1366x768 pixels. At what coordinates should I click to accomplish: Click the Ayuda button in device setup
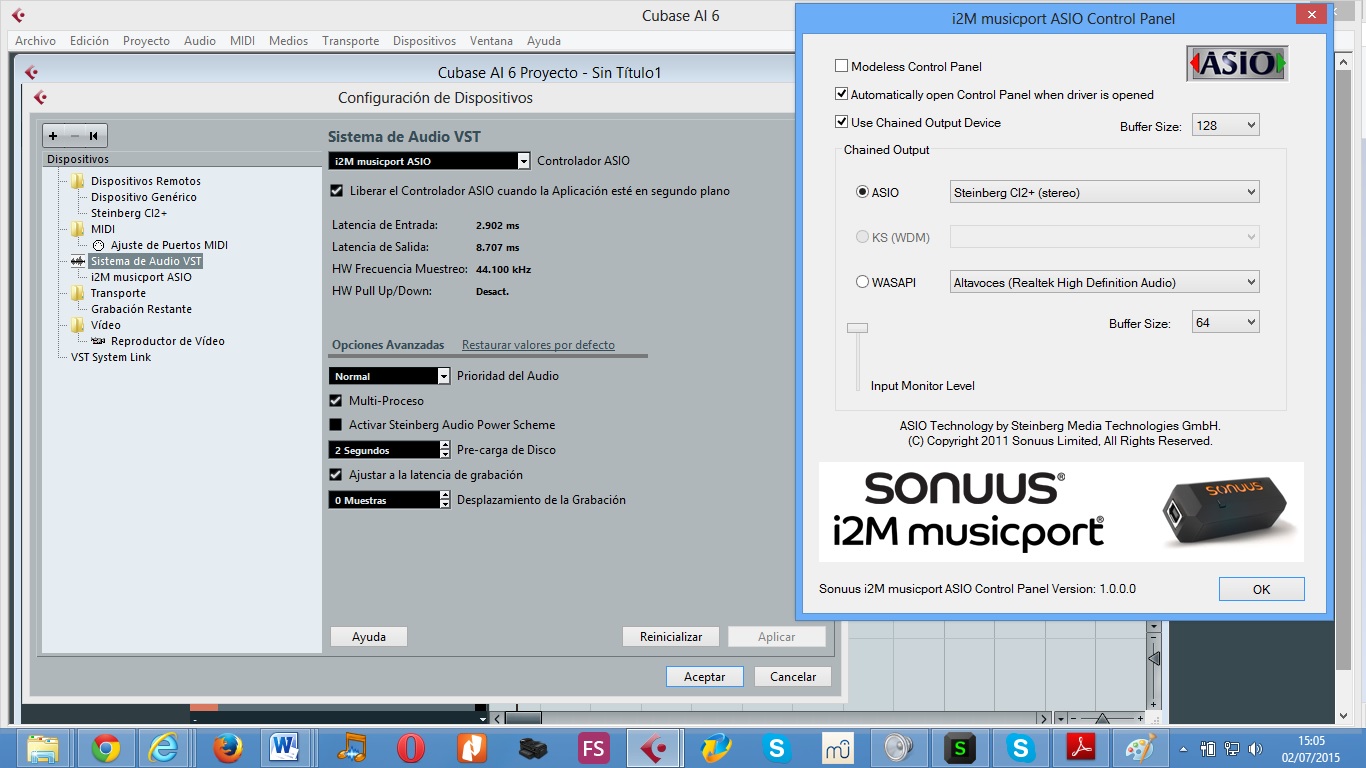click(x=369, y=637)
